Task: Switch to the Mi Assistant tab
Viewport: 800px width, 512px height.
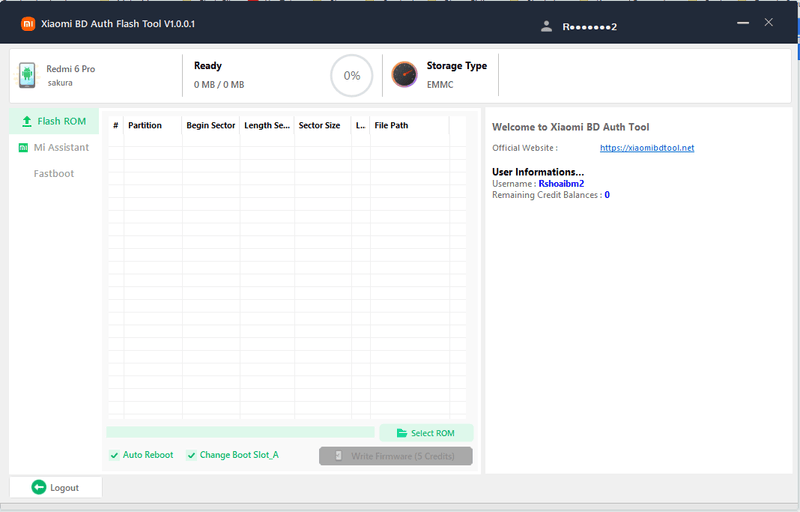Action: click(54, 147)
